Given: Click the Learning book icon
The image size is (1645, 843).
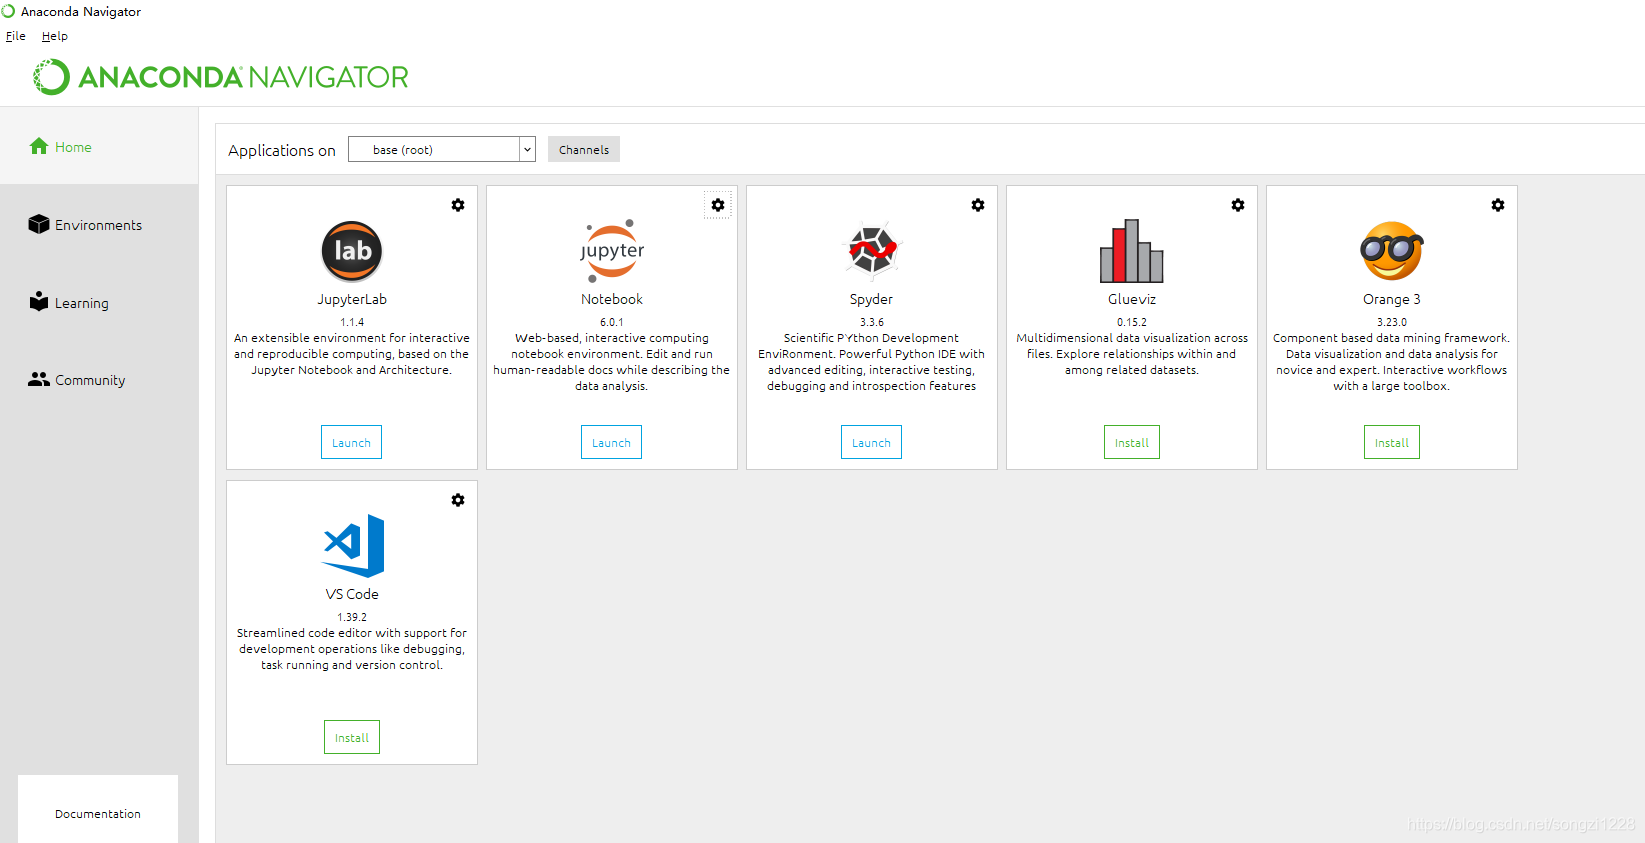Looking at the screenshot, I should point(39,301).
